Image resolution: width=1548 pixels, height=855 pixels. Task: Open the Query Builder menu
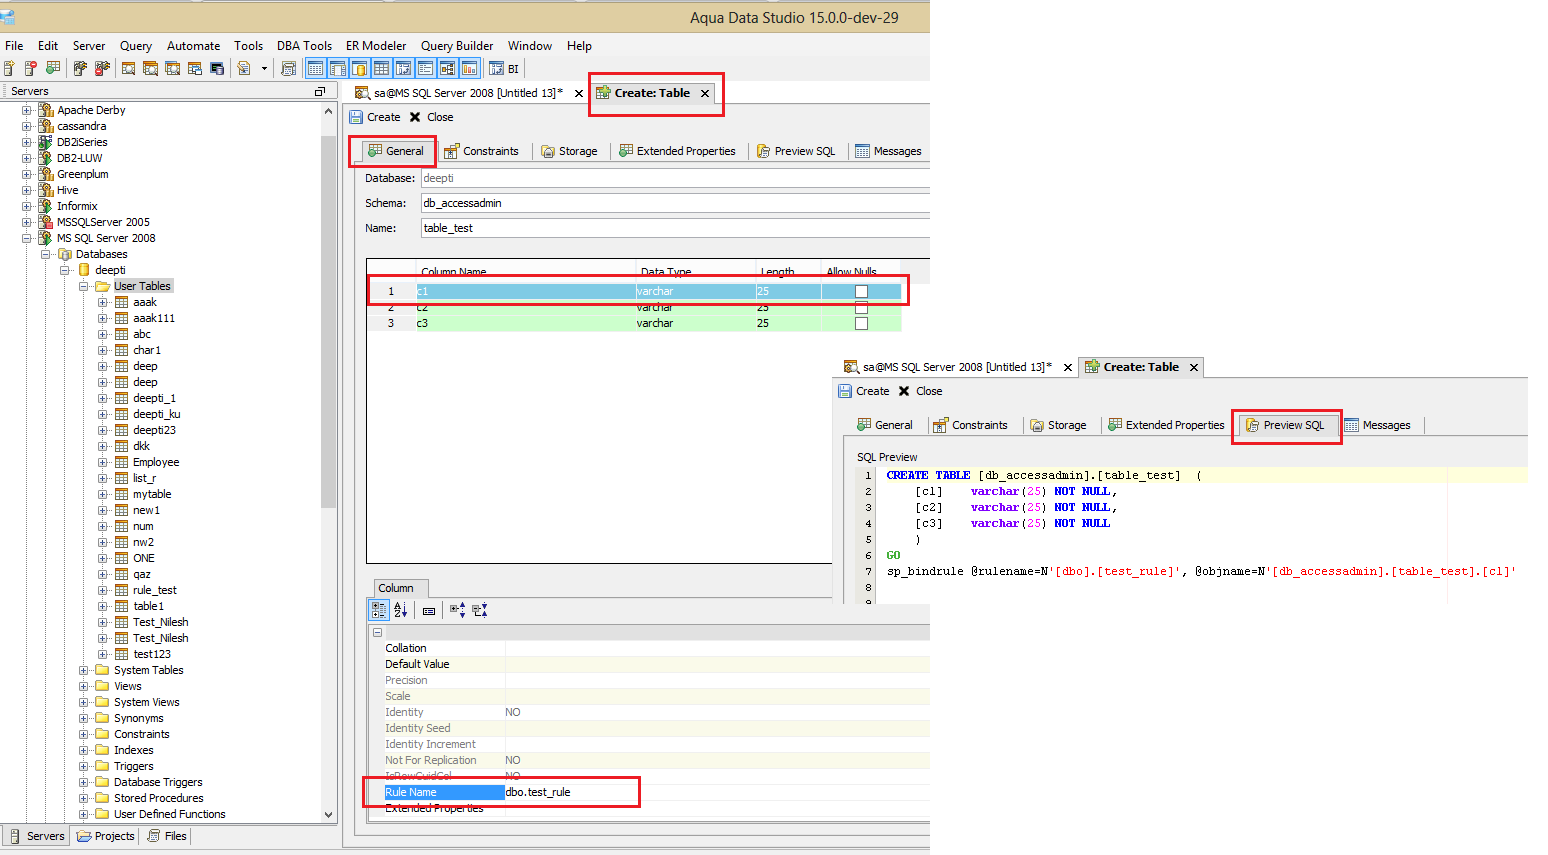(457, 46)
